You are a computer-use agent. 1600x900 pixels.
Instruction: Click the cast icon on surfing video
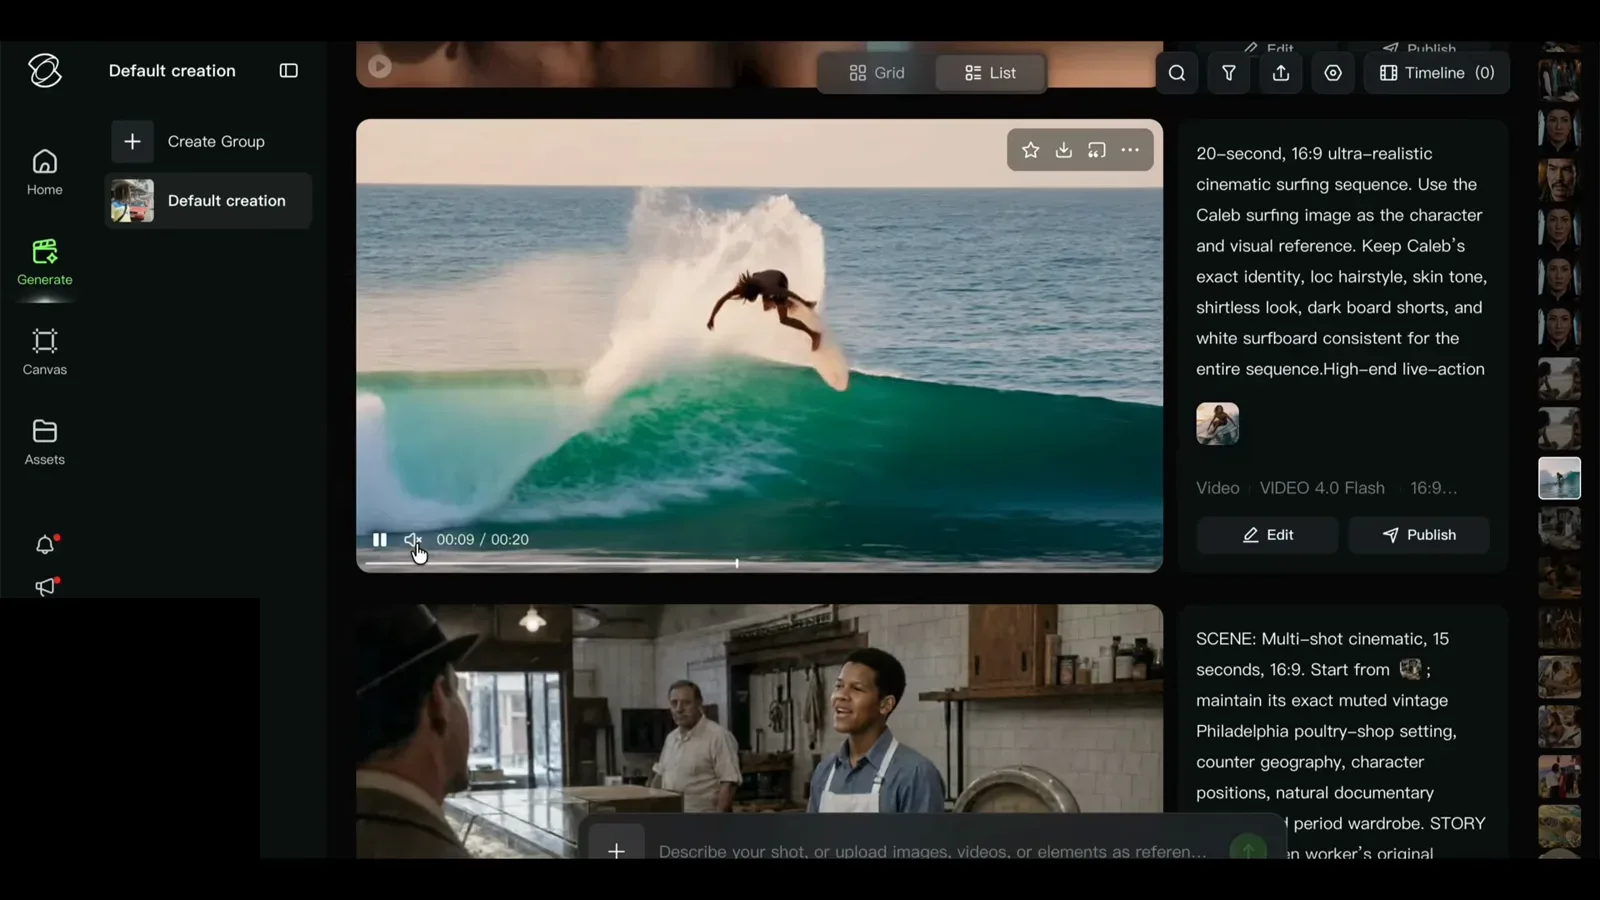pyautogui.click(x=1097, y=150)
